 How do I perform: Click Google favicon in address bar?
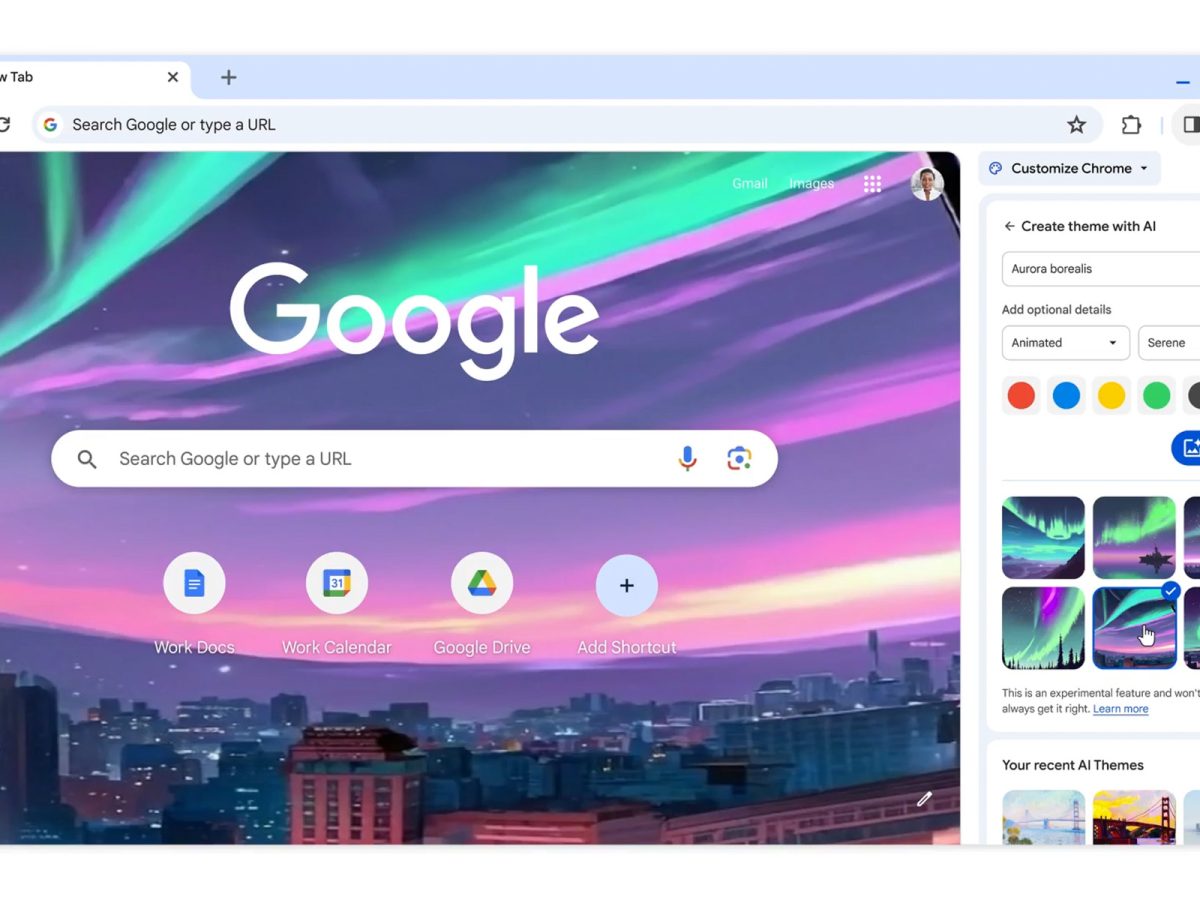pyautogui.click(x=51, y=125)
